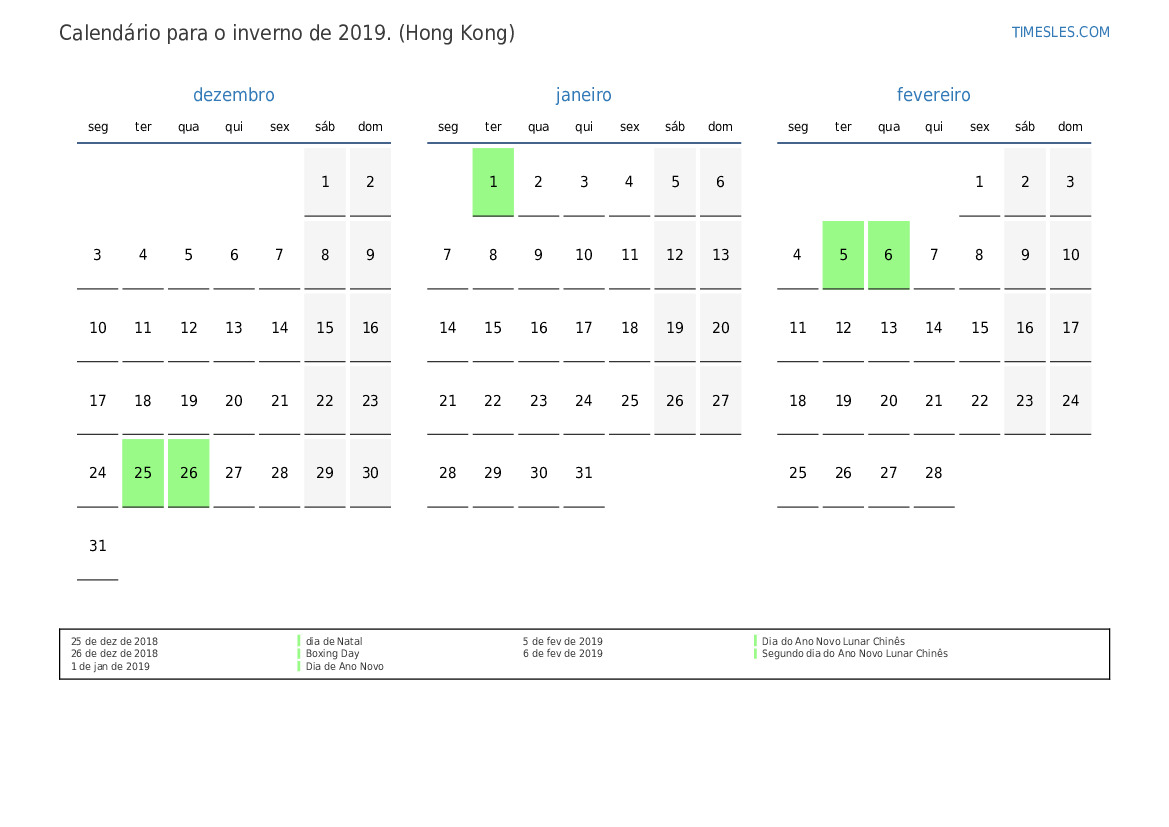
Task: Click the calendar title heading text
Action: (x=287, y=33)
